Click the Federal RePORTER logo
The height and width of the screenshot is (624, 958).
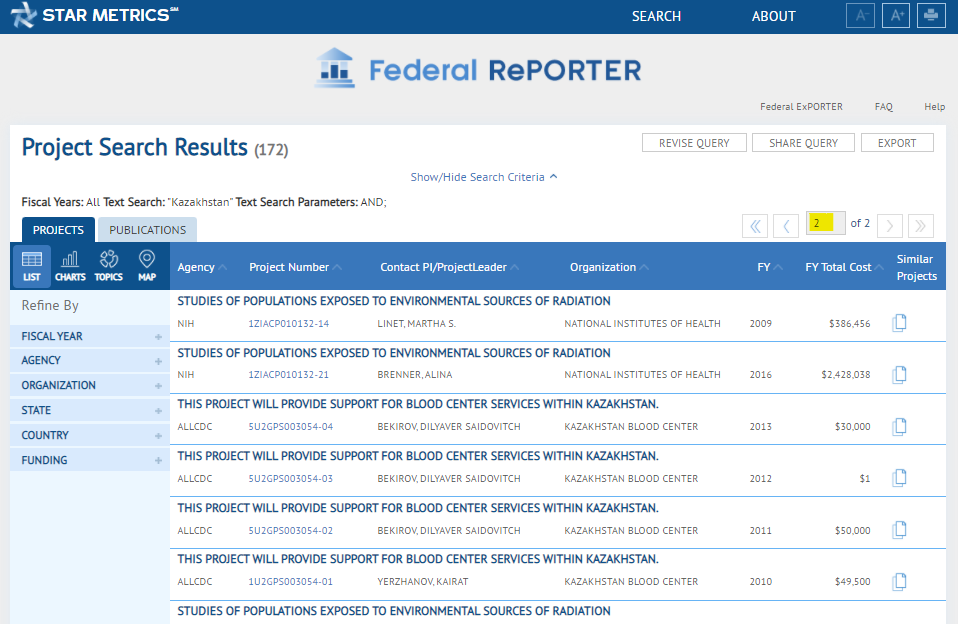pyautogui.click(x=478, y=69)
